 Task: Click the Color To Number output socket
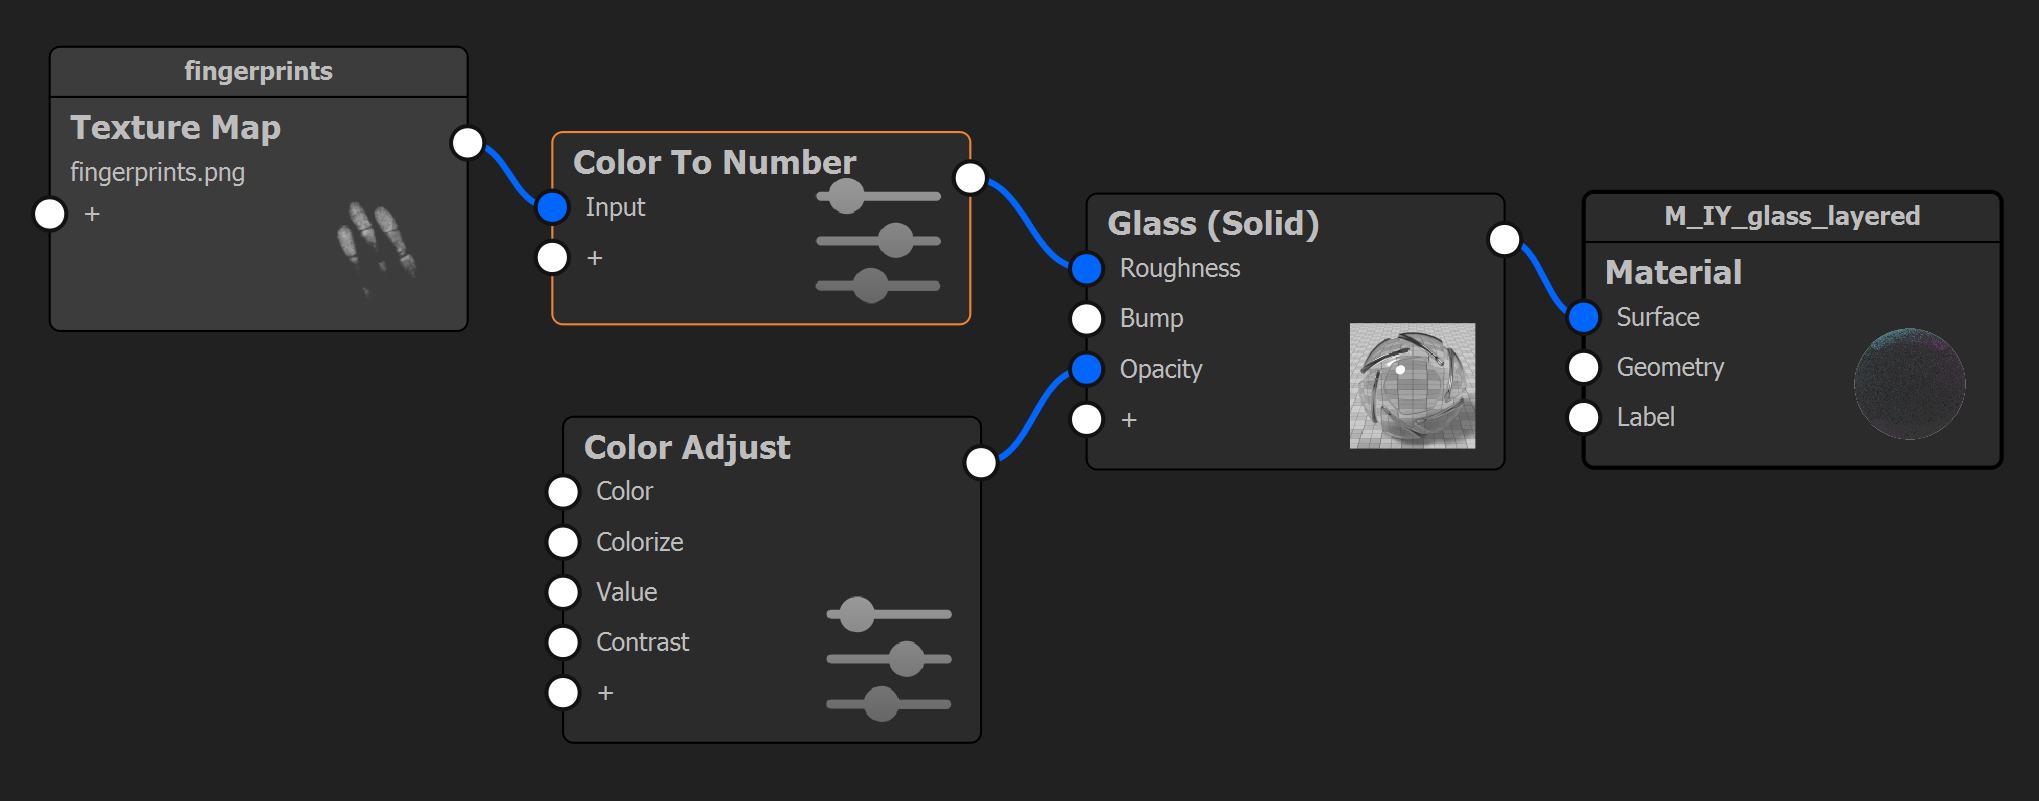970,178
